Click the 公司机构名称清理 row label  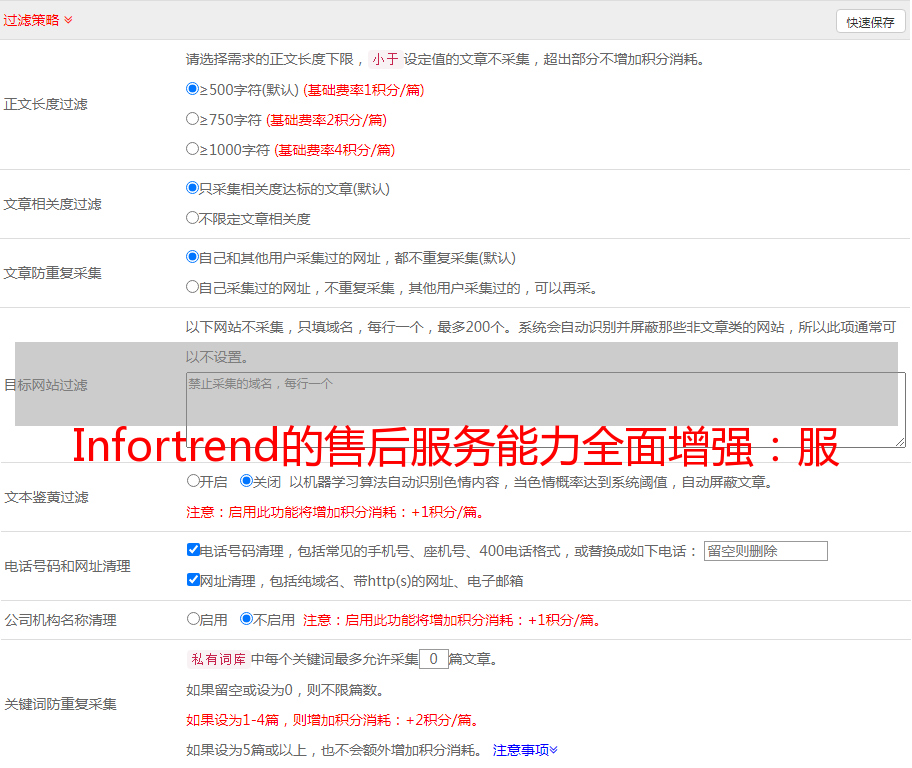(60, 620)
